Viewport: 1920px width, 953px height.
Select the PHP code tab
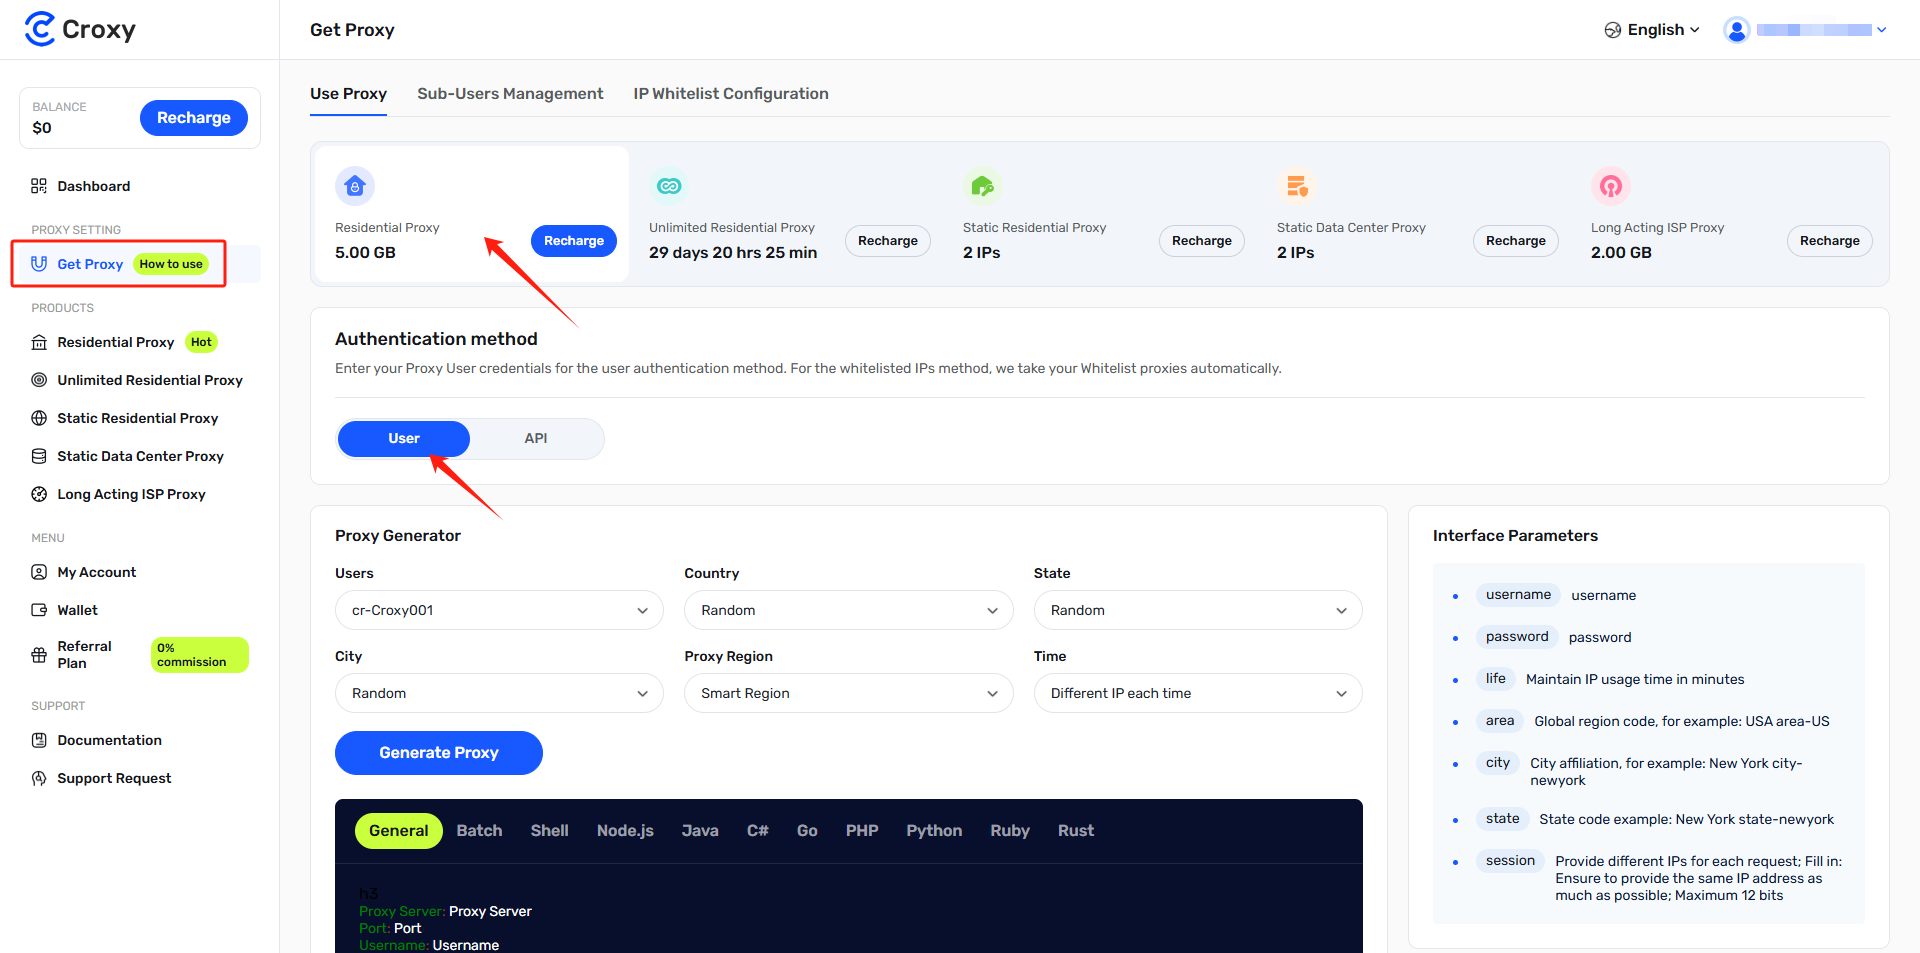pos(862,831)
